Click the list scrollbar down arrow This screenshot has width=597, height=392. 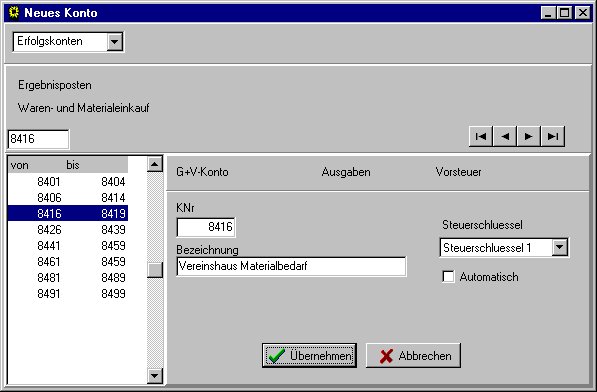(155, 376)
